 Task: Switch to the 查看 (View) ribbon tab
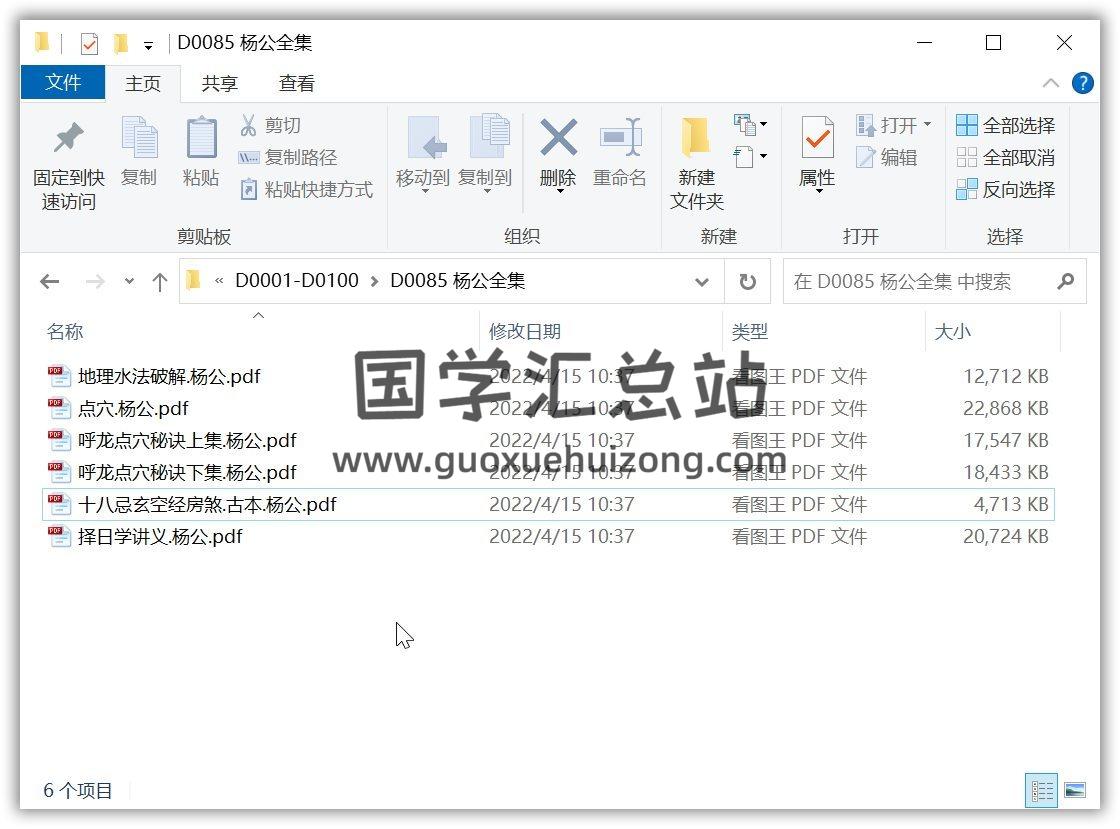click(x=296, y=84)
